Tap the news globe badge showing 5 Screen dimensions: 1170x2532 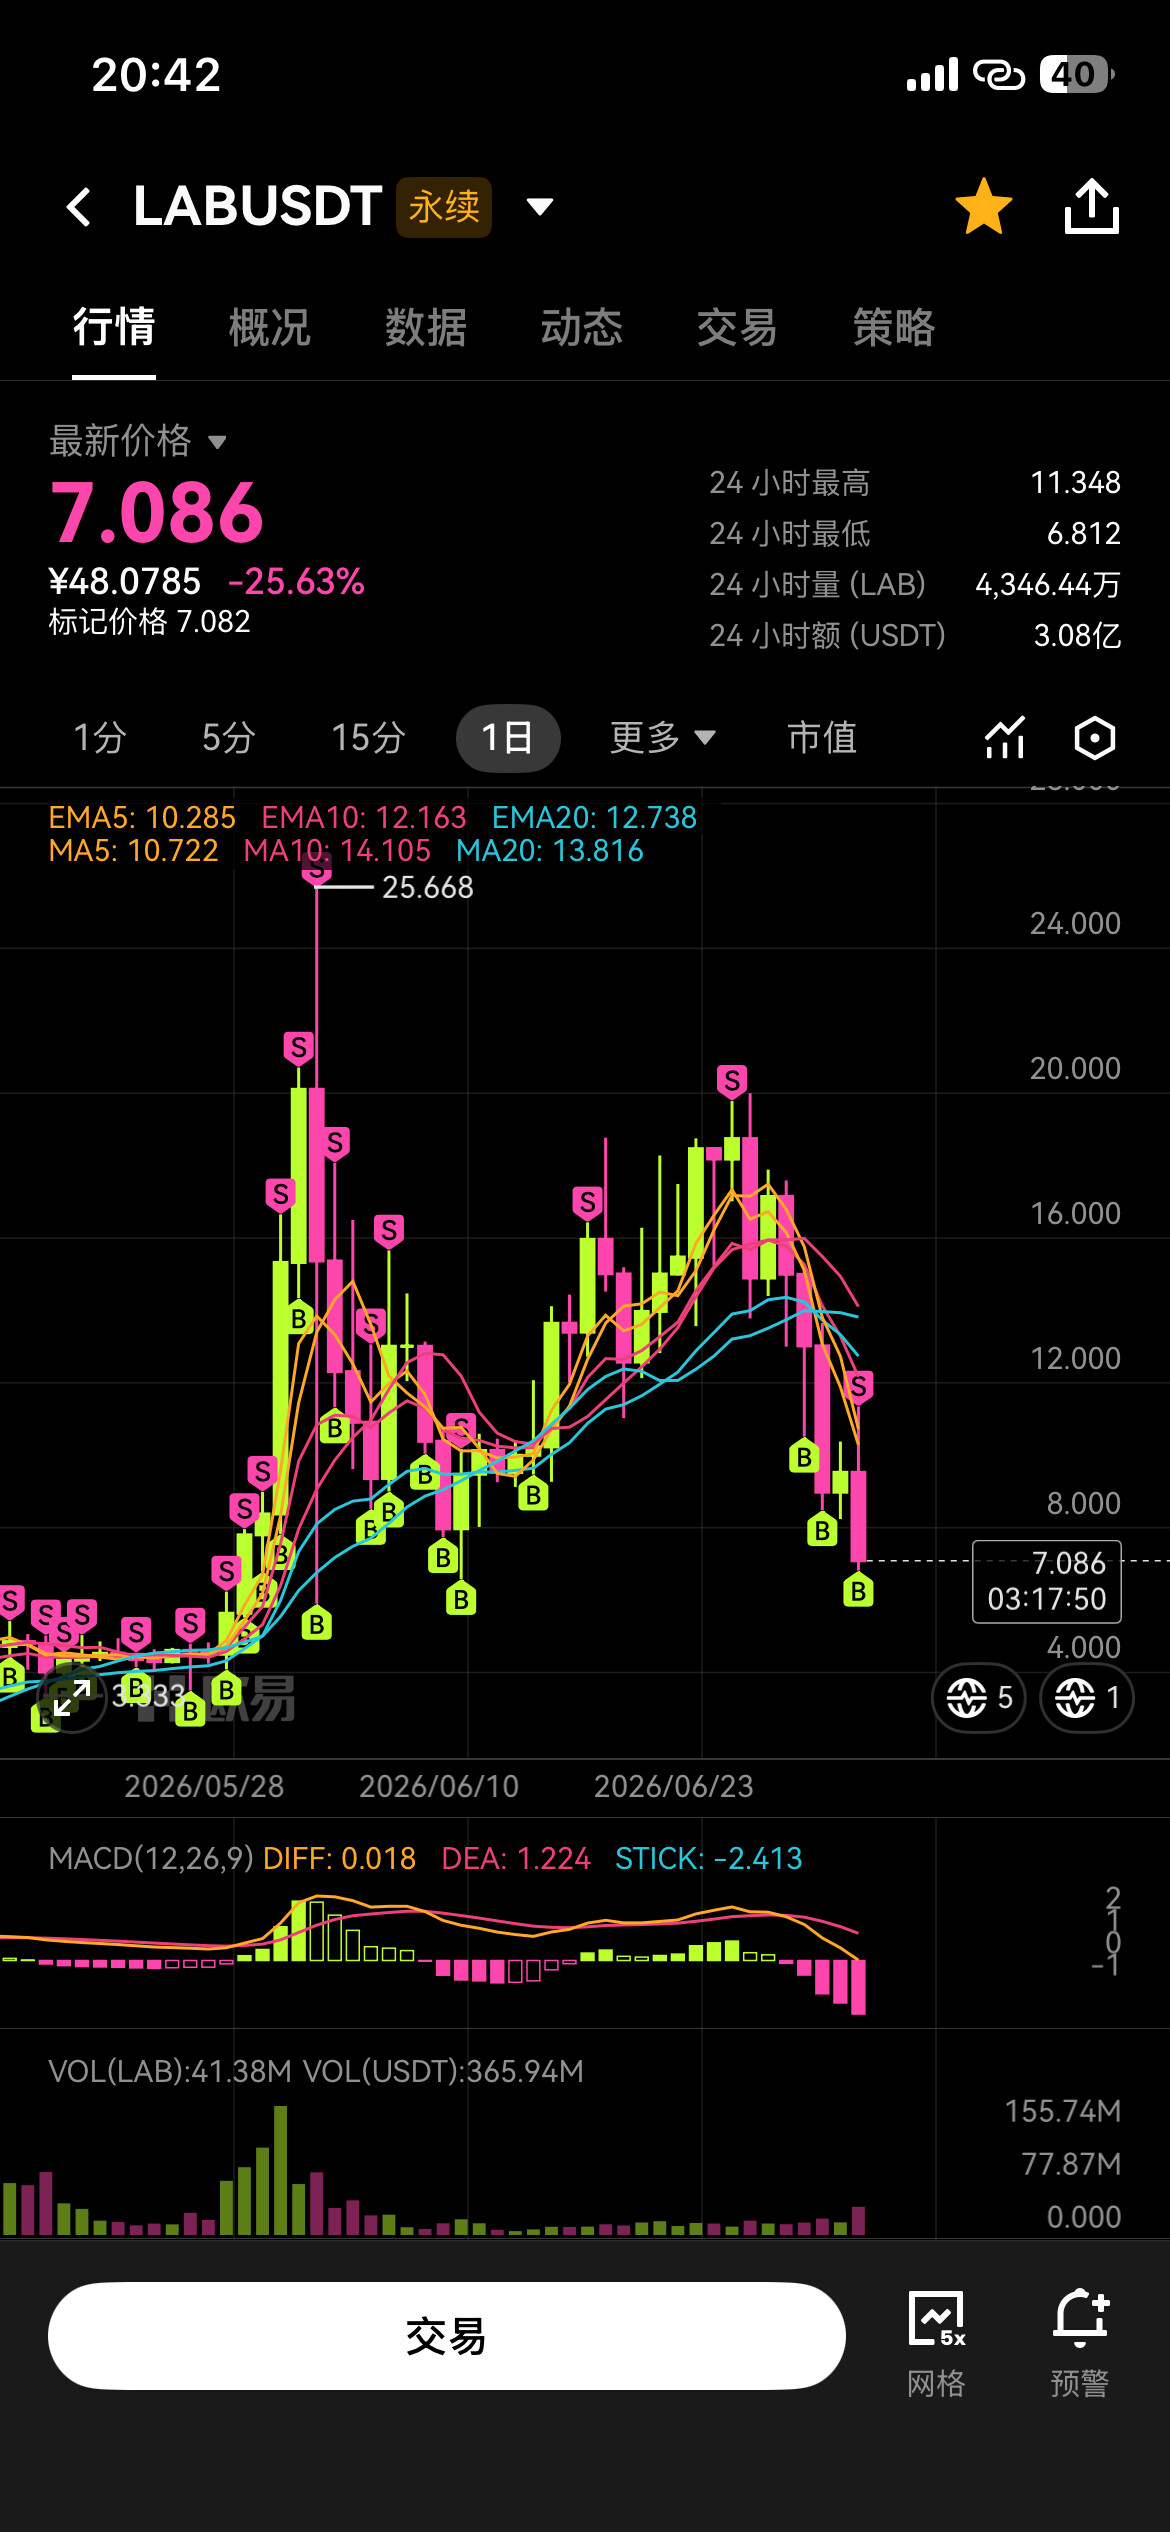point(979,1697)
